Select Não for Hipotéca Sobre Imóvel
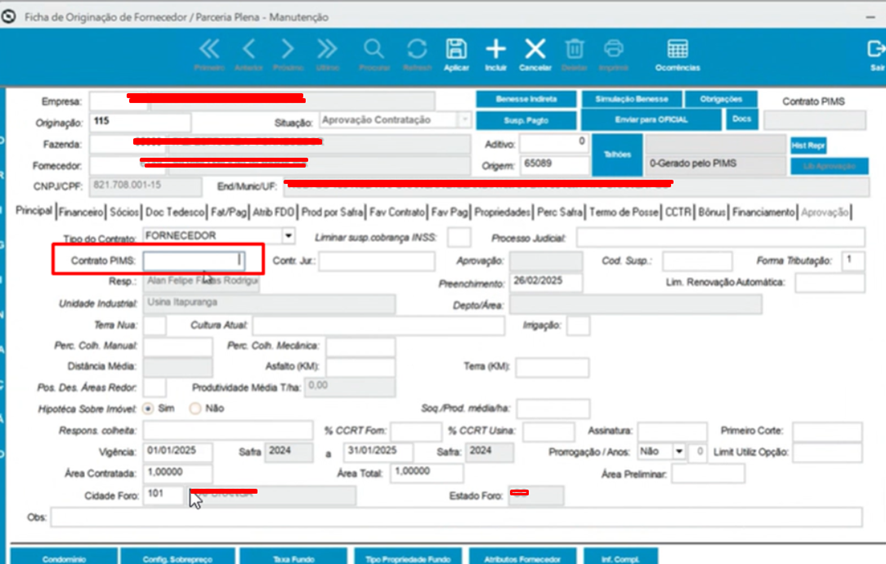The width and height of the screenshot is (886, 564). [x=195, y=408]
